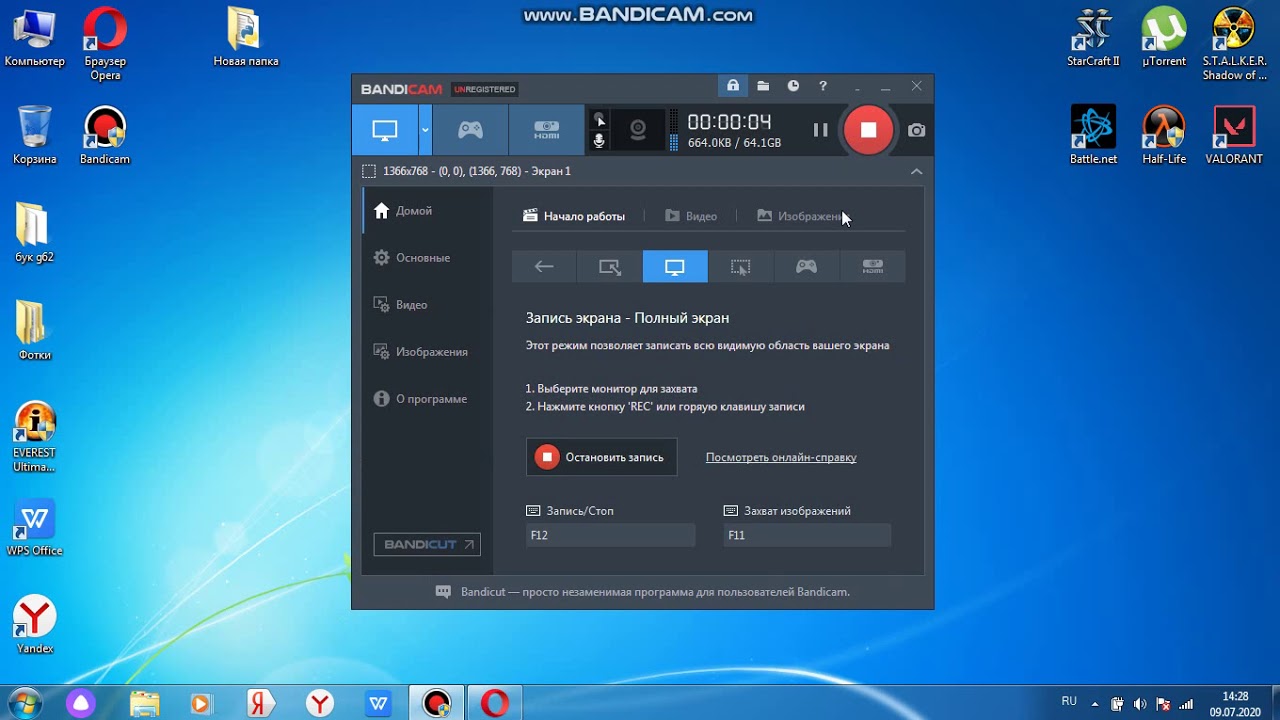This screenshot has width=1280, height=720.
Task: Click Захват изображений hotkey field F11
Action: (x=807, y=535)
